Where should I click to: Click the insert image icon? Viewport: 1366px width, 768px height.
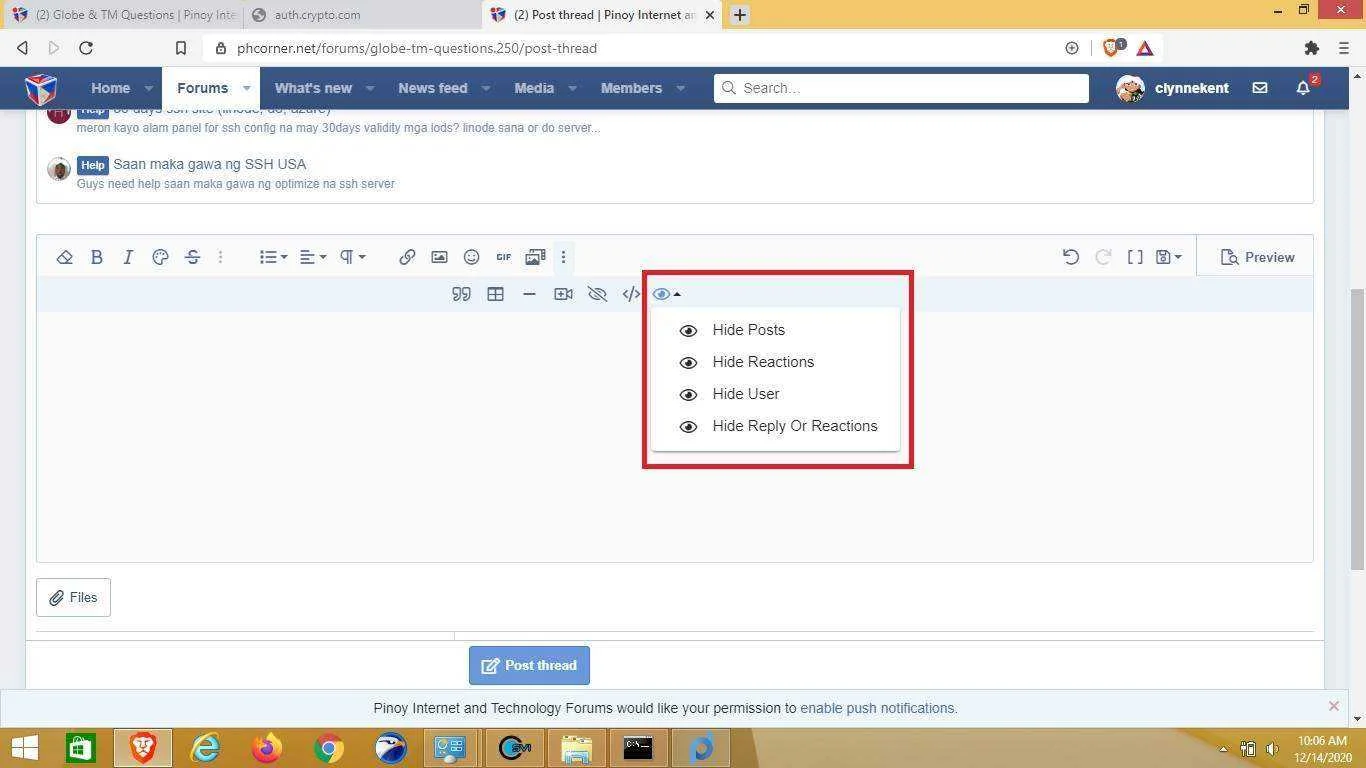point(439,257)
